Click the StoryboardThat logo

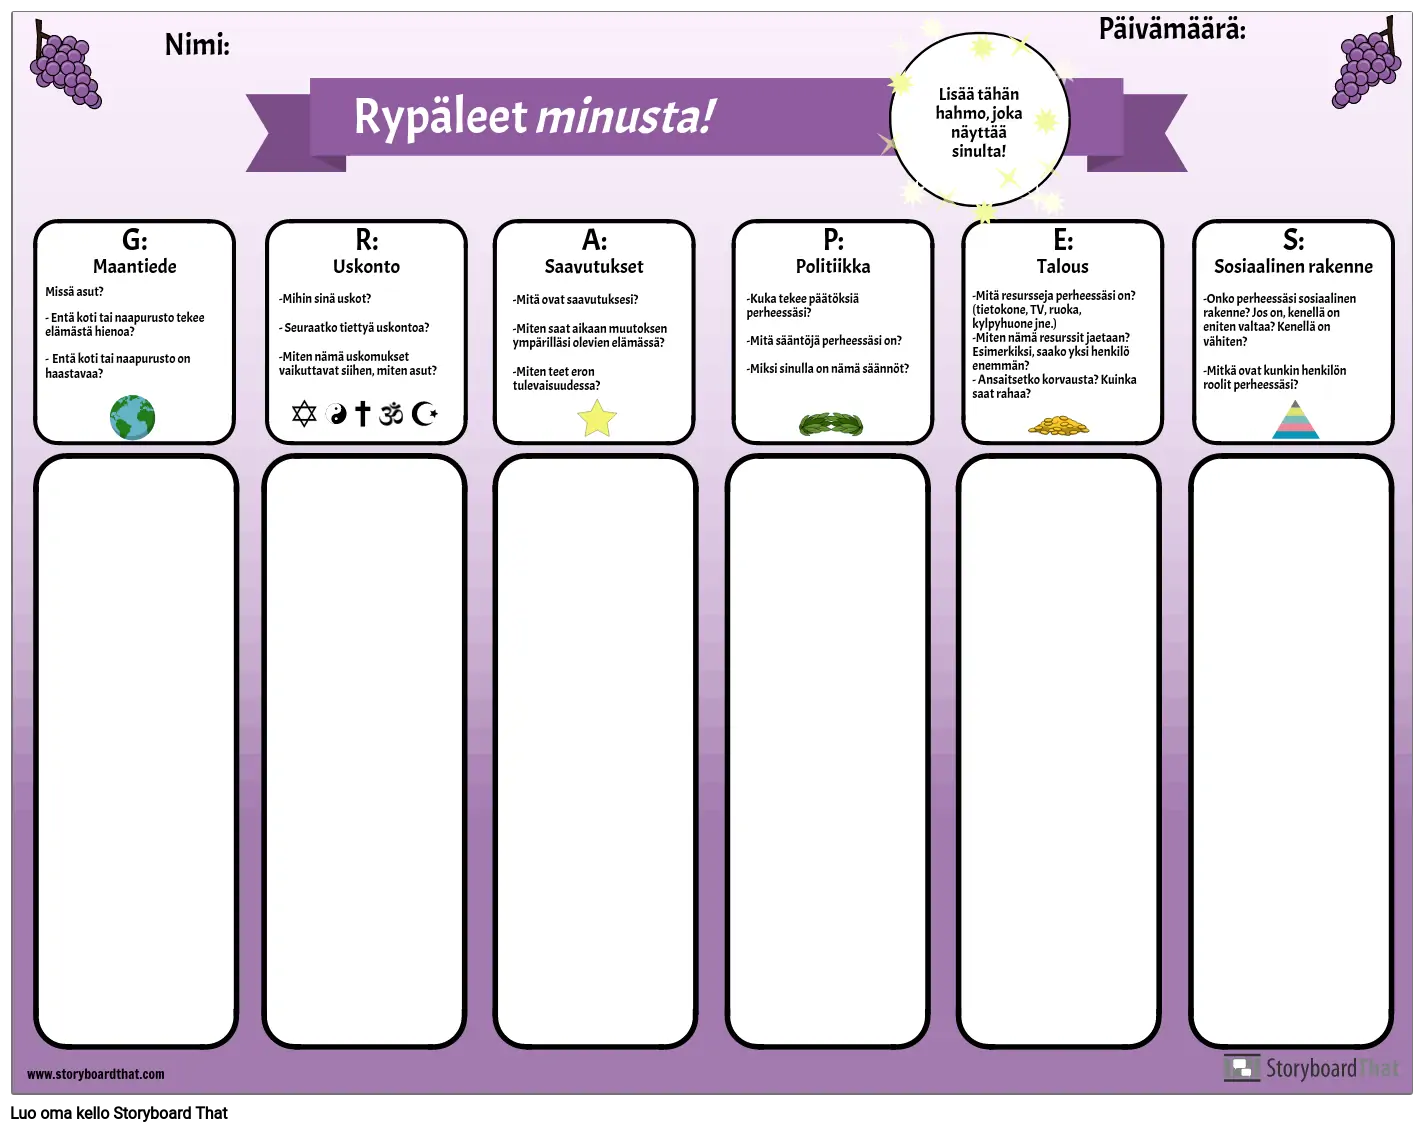[1312, 1068]
